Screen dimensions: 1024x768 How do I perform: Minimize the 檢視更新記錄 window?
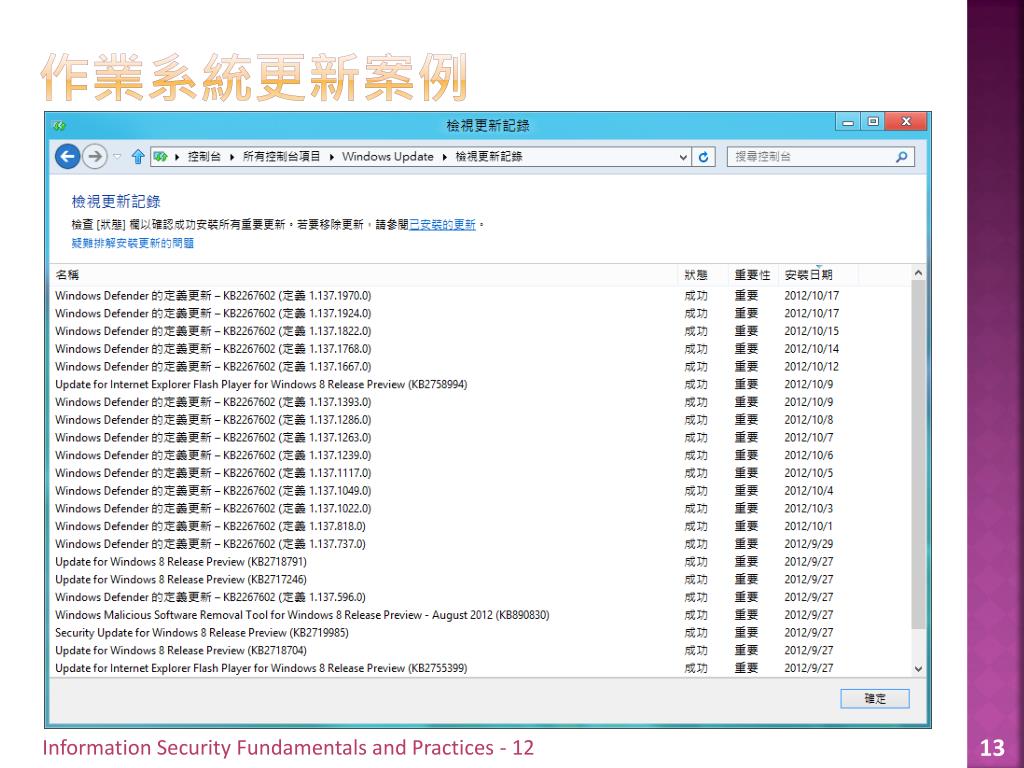pos(848,122)
